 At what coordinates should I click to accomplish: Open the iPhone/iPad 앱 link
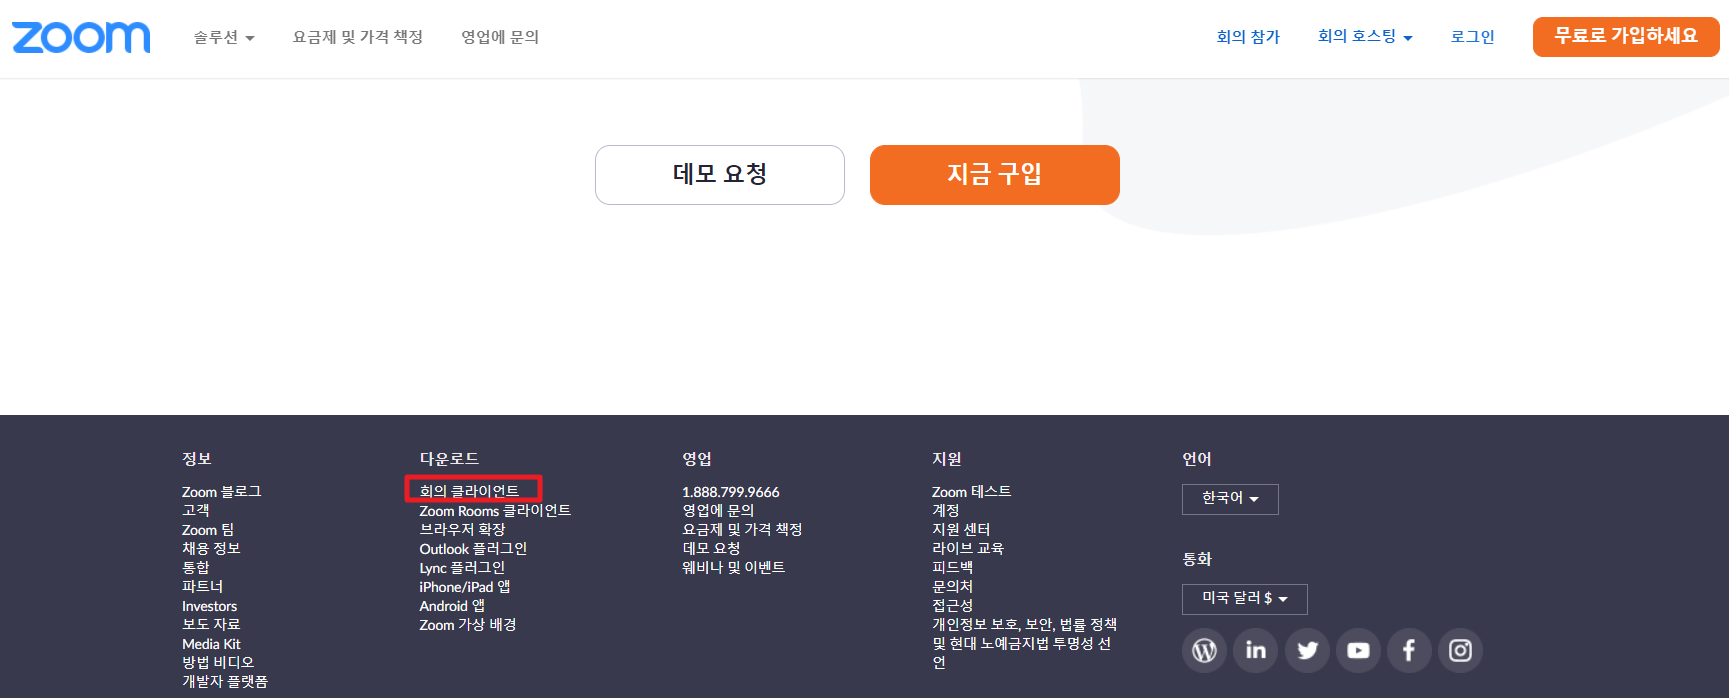point(464,586)
